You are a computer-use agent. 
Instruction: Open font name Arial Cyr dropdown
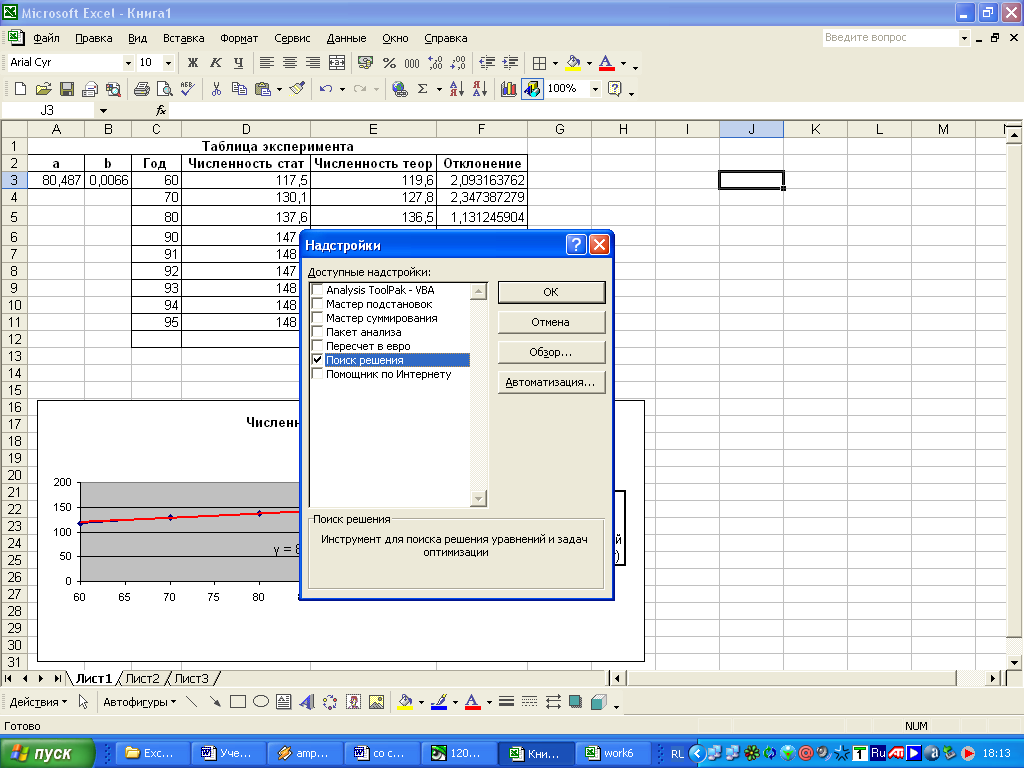click(128, 63)
